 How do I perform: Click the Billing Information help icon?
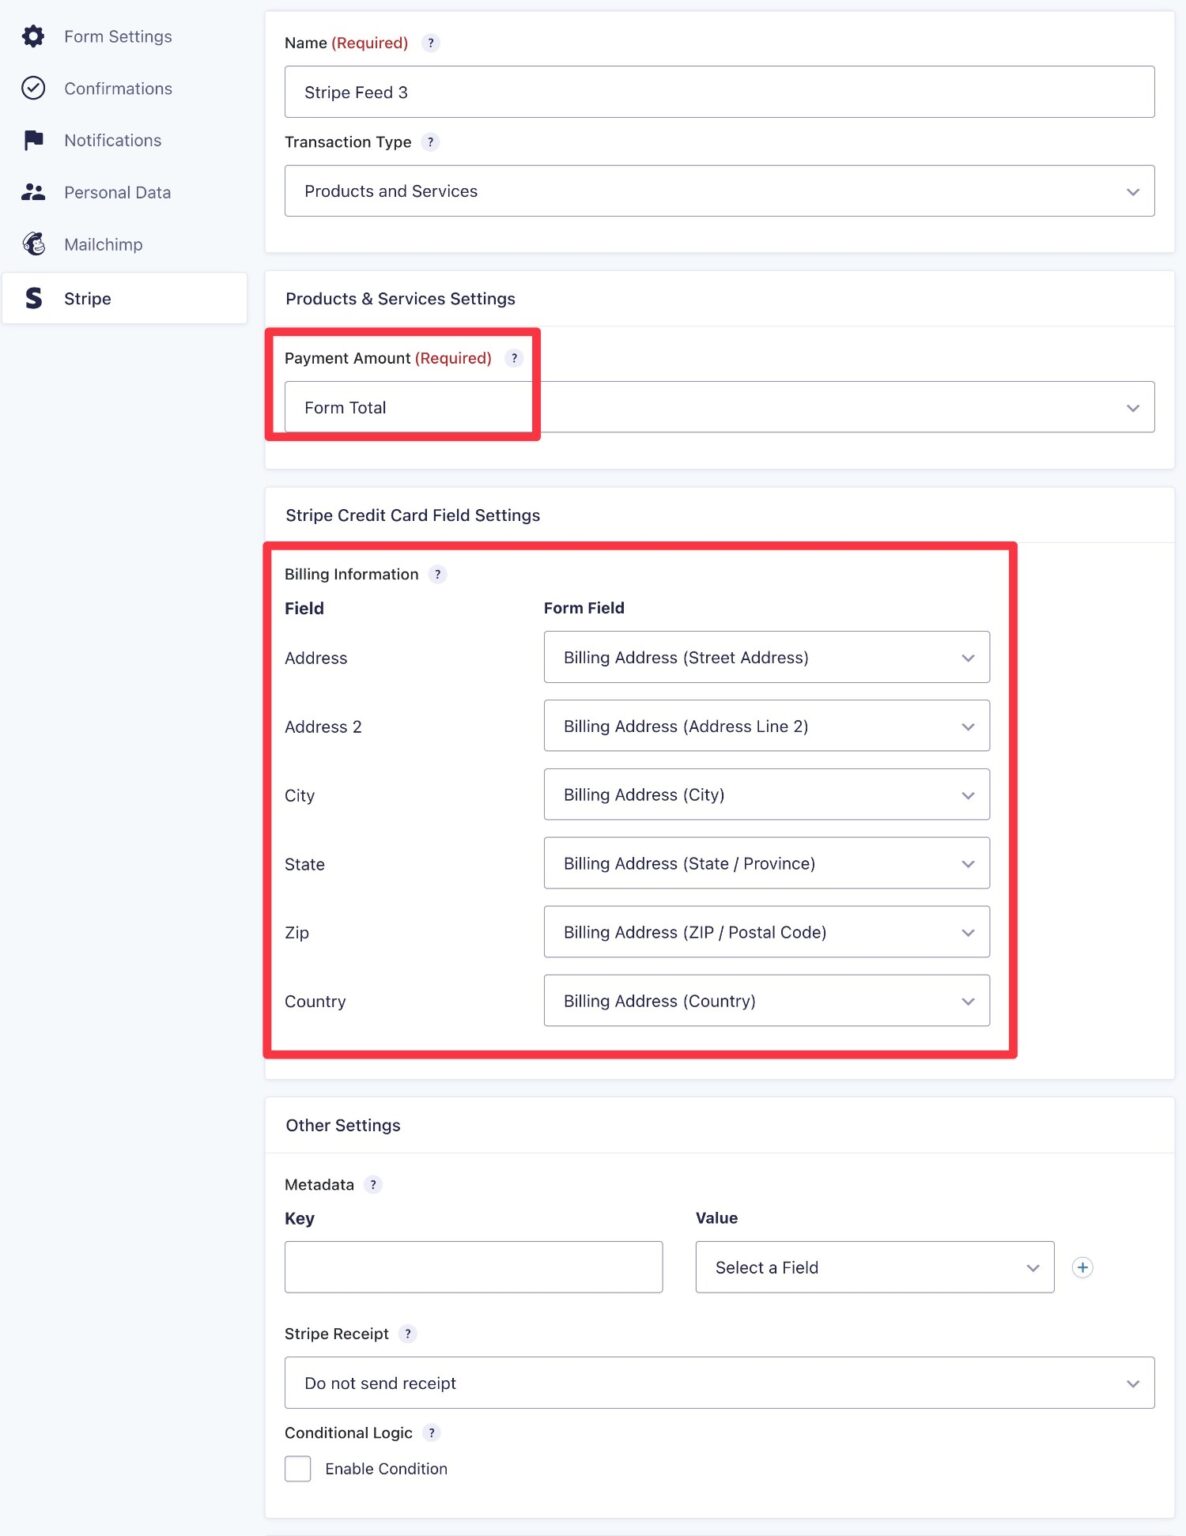click(x=437, y=574)
